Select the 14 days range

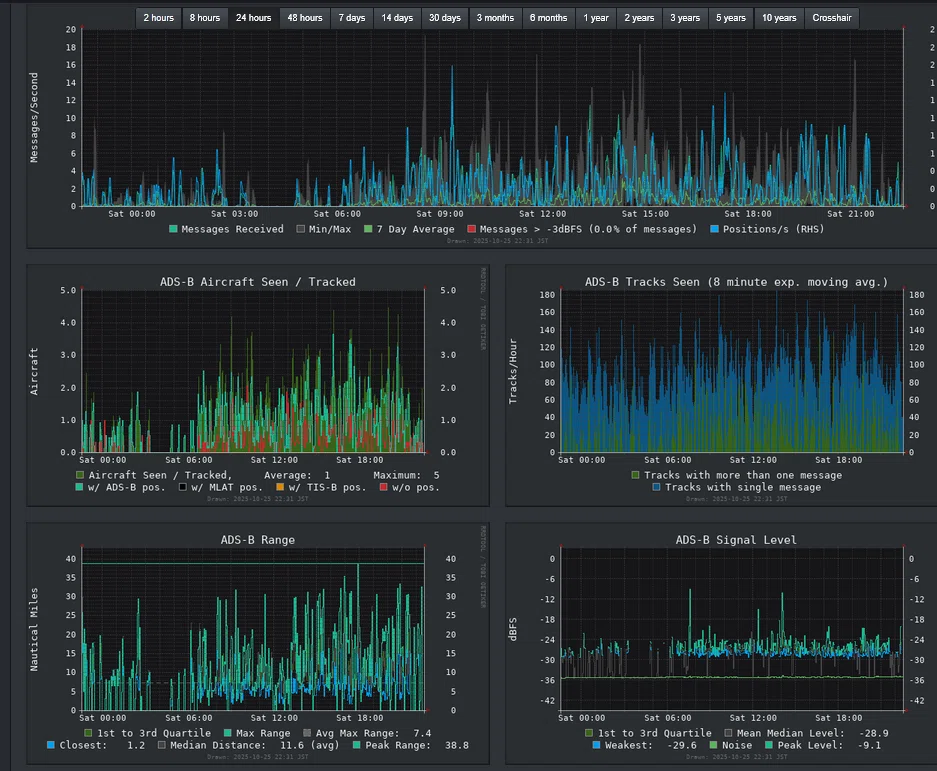397,18
